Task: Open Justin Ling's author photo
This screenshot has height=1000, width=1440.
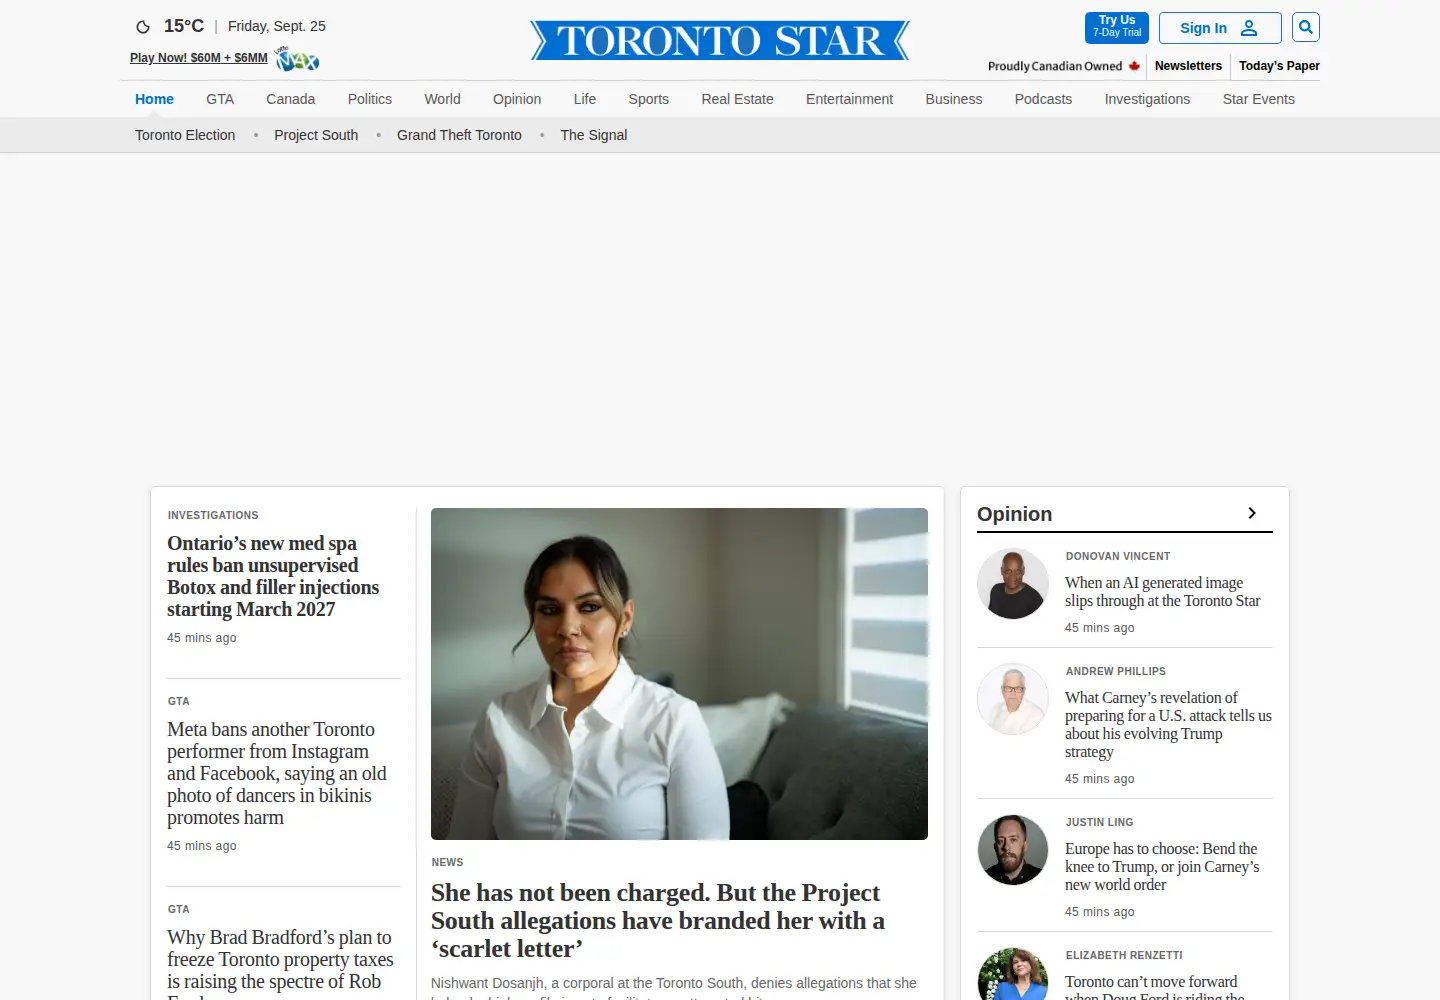Action: pyautogui.click(x=1013, y=850)
